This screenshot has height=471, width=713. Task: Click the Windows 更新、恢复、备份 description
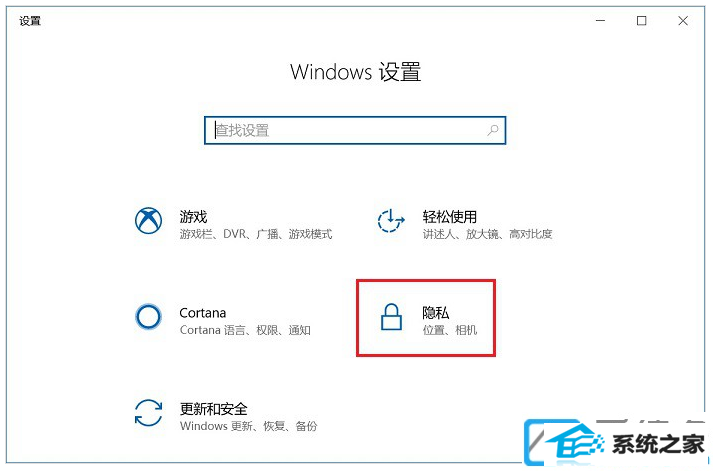pyautogui.click(x=248, y=426)
